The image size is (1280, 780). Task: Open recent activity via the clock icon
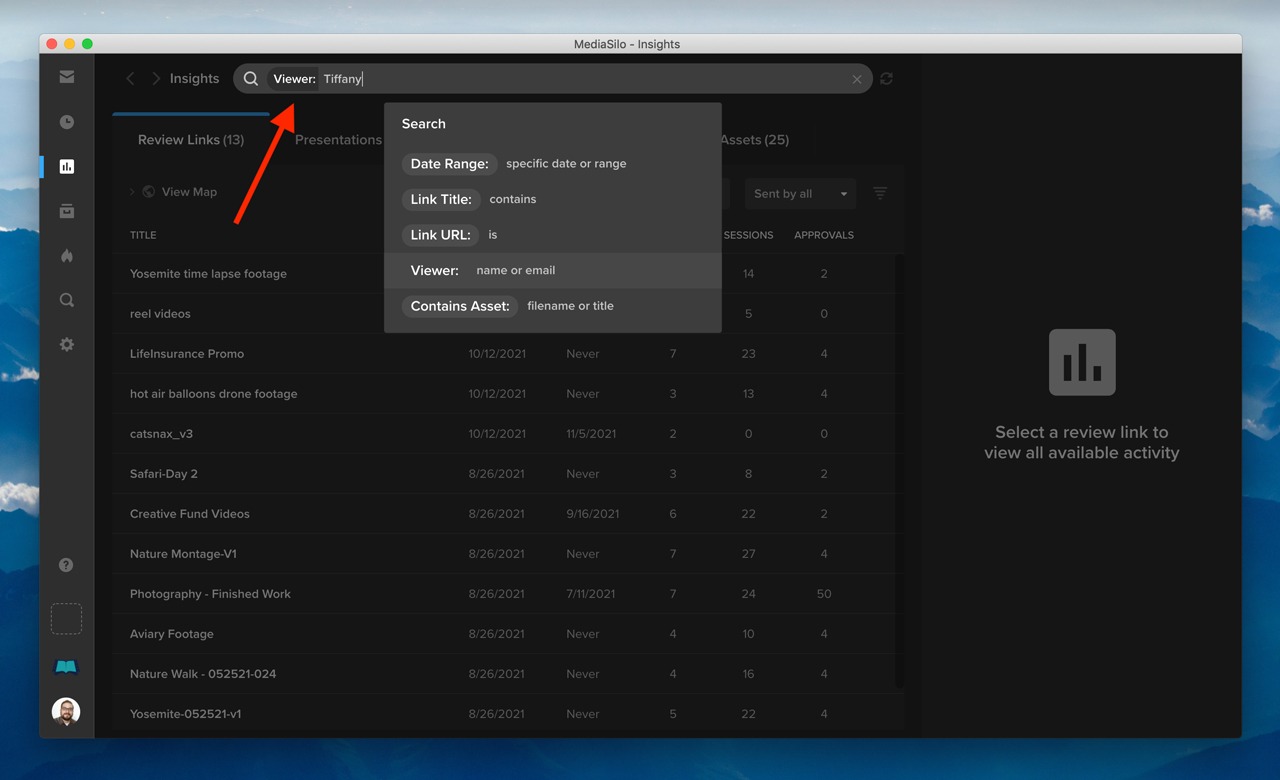pyautogui.click(x=66, y=121)
